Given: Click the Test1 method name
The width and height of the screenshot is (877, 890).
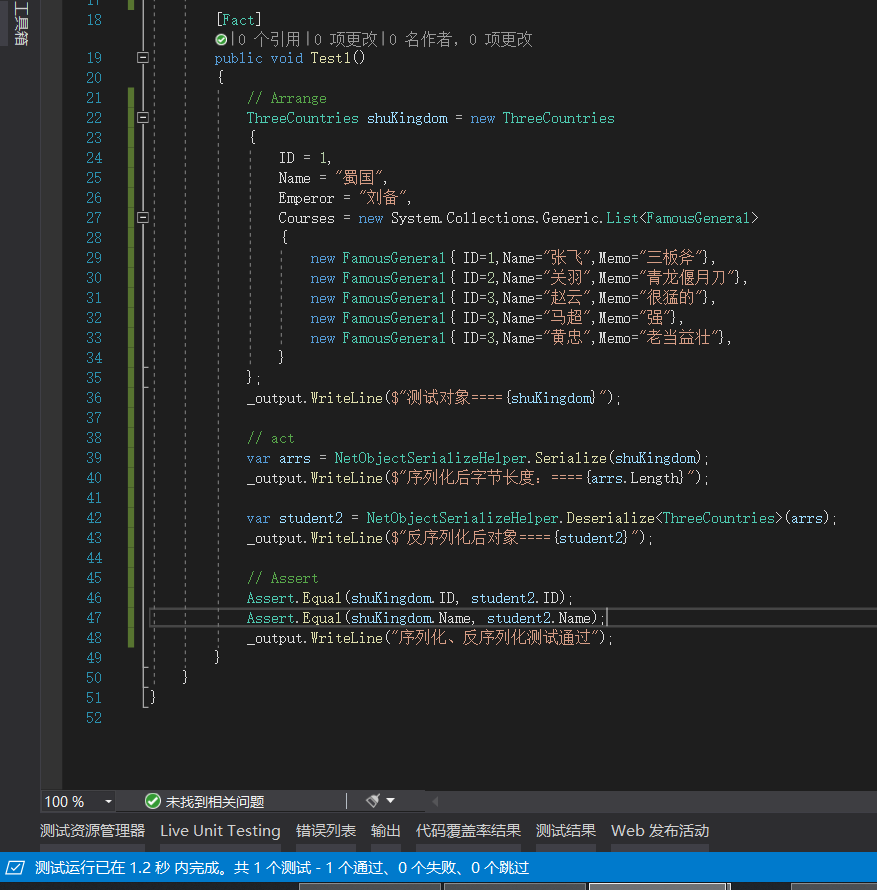Looking at the screenshot, I should pos(330,58).
